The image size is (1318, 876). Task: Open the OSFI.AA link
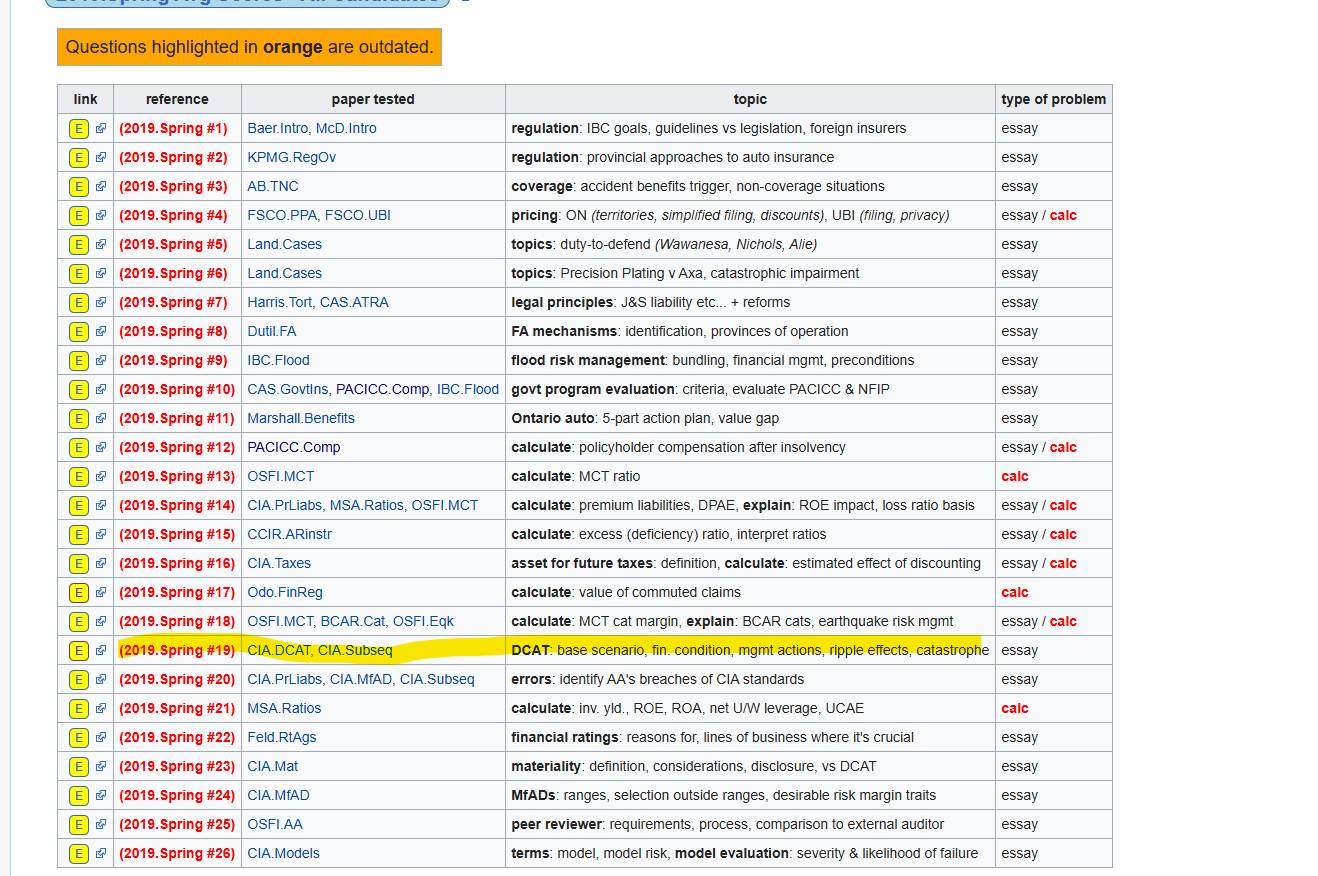(276, 824)
